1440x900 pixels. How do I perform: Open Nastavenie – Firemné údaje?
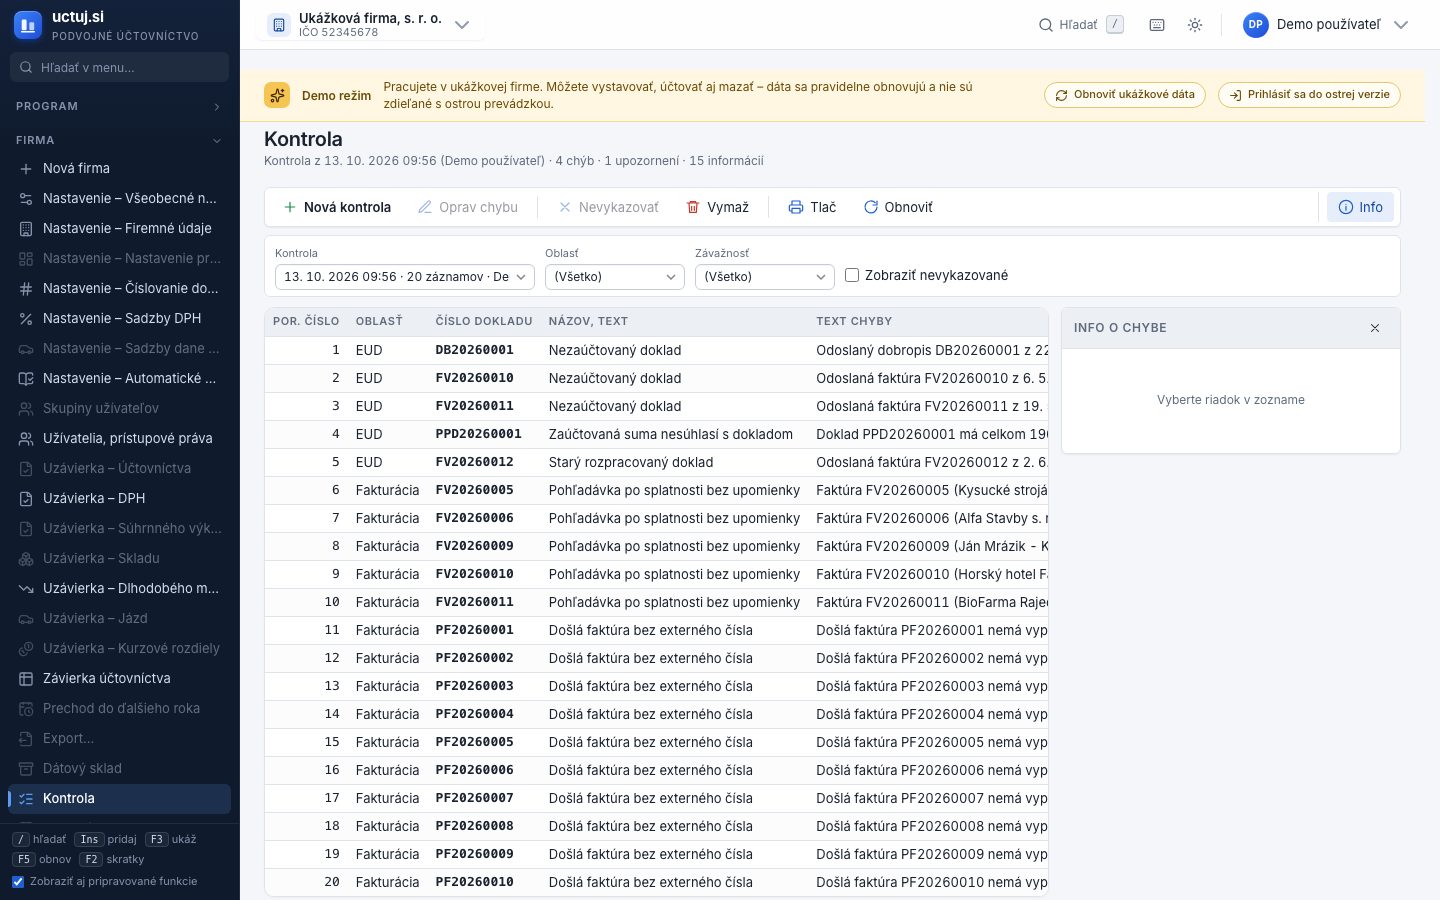click(x=119, y=228)
